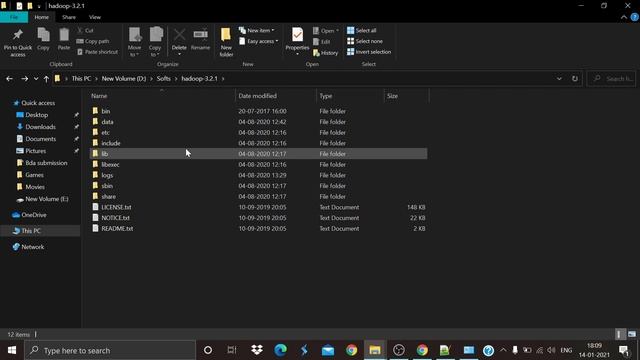Click Select all

[x=362, y=31]
